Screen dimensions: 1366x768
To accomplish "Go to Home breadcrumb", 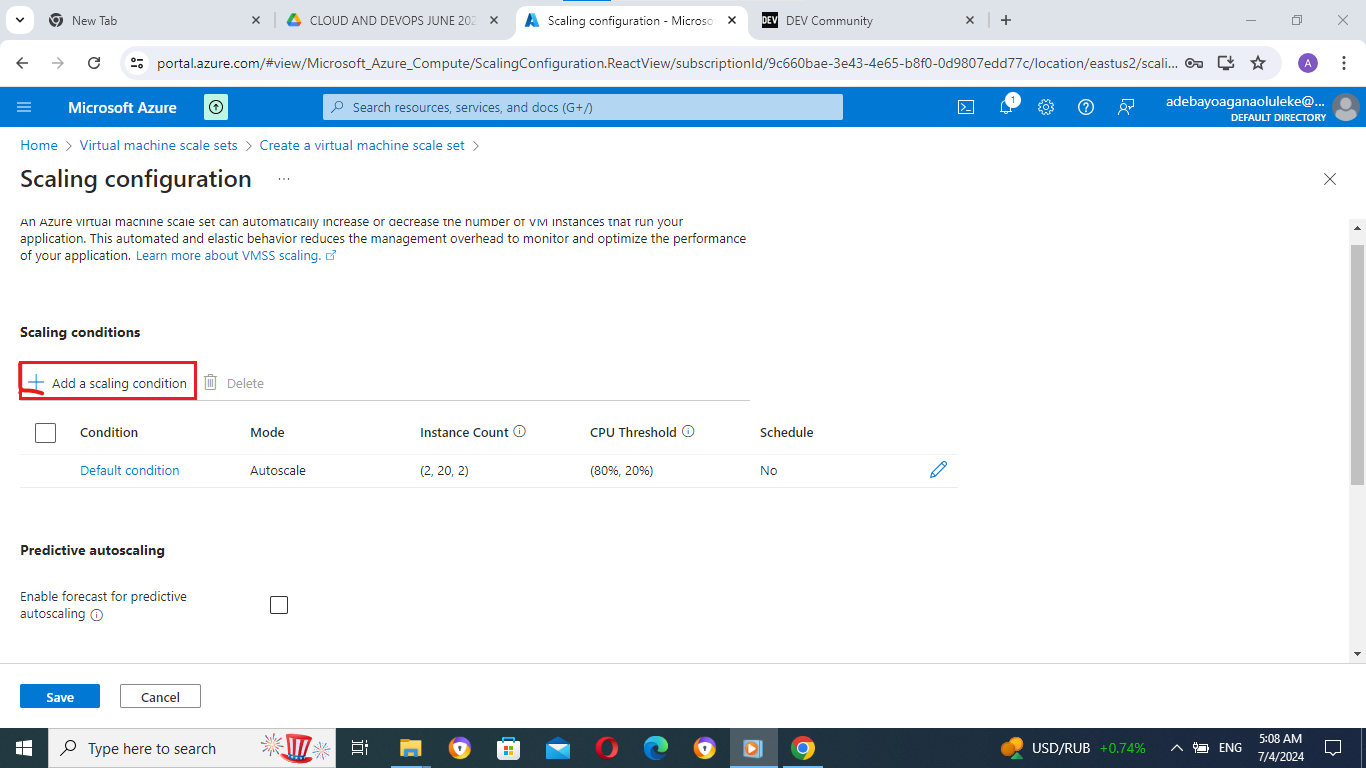I will coord(39,145).
